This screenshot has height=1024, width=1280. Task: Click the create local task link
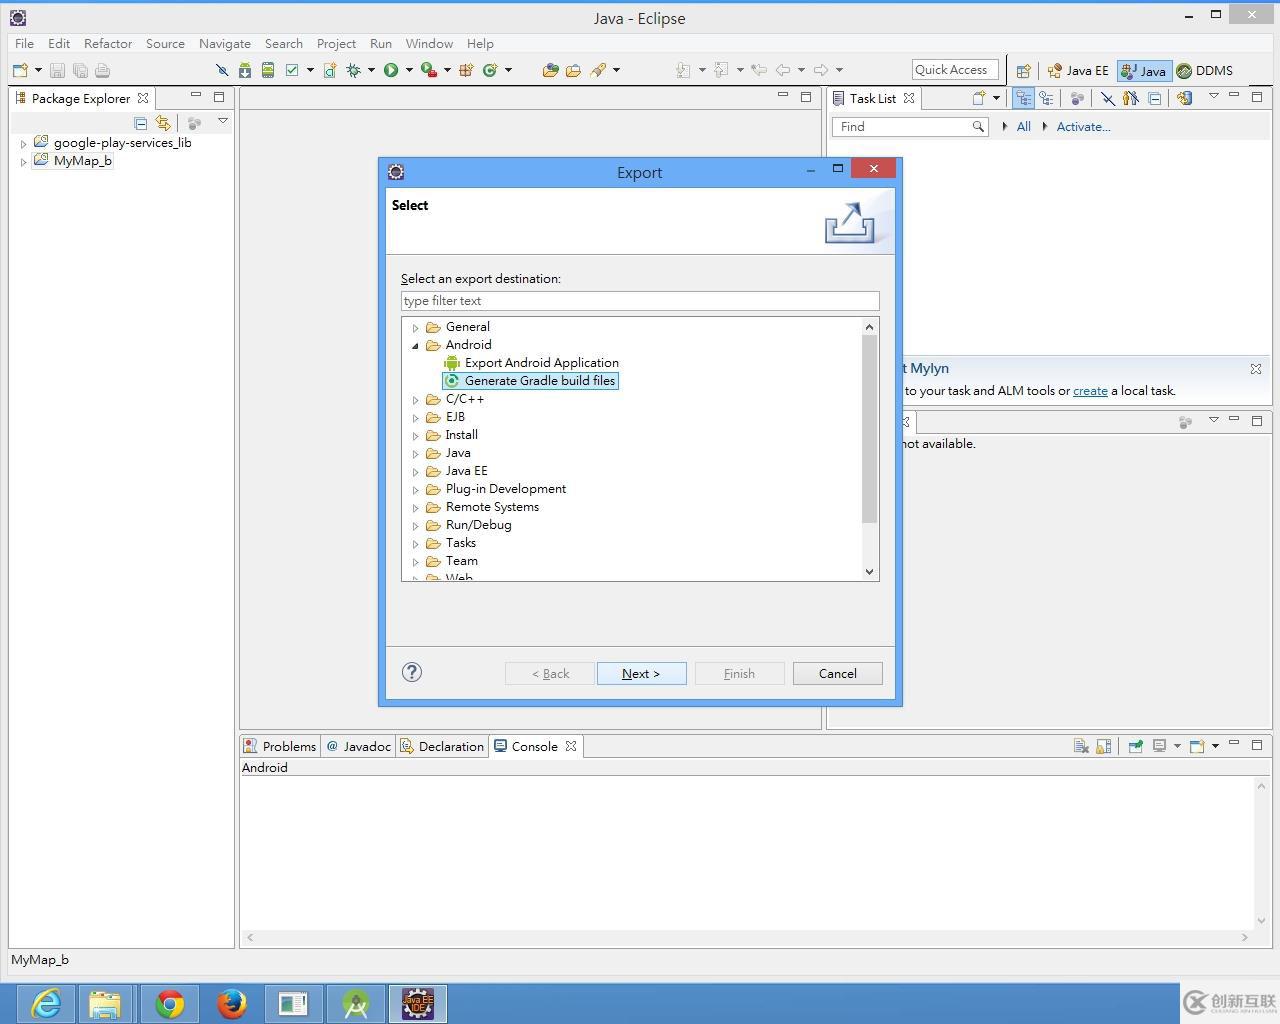click(x=1090, y=391)
